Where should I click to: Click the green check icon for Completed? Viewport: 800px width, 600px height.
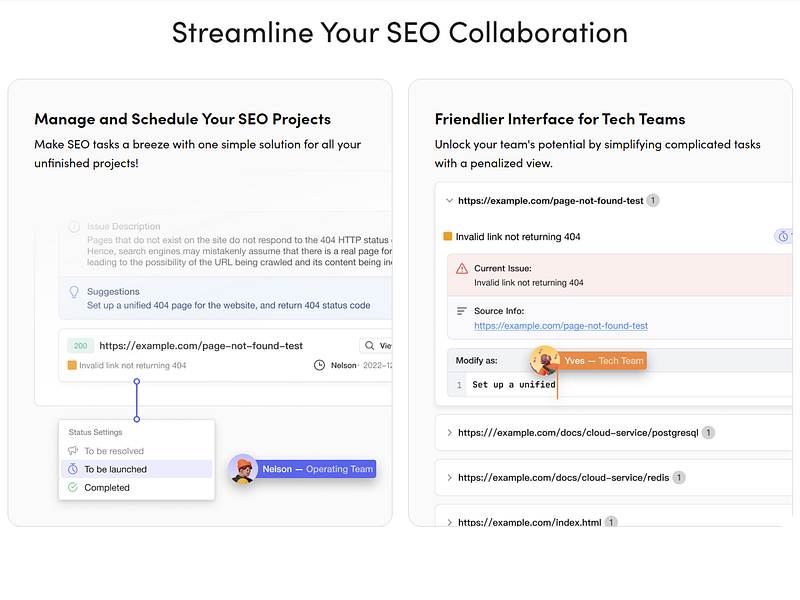pos(73,487)
